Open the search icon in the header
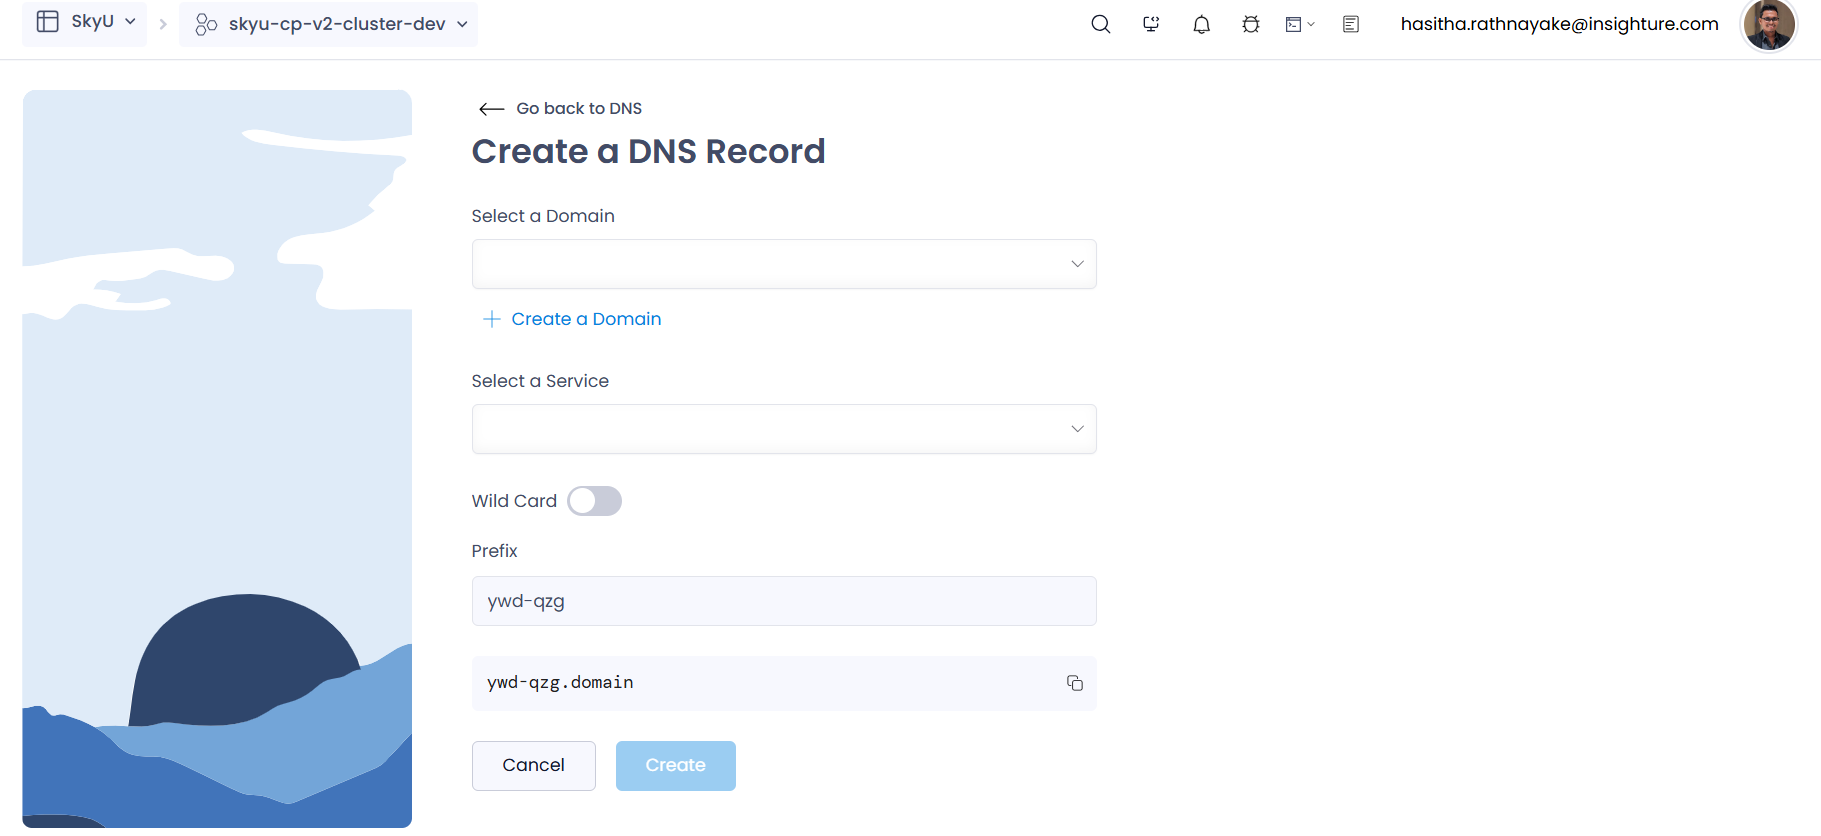 (1100, 24)
